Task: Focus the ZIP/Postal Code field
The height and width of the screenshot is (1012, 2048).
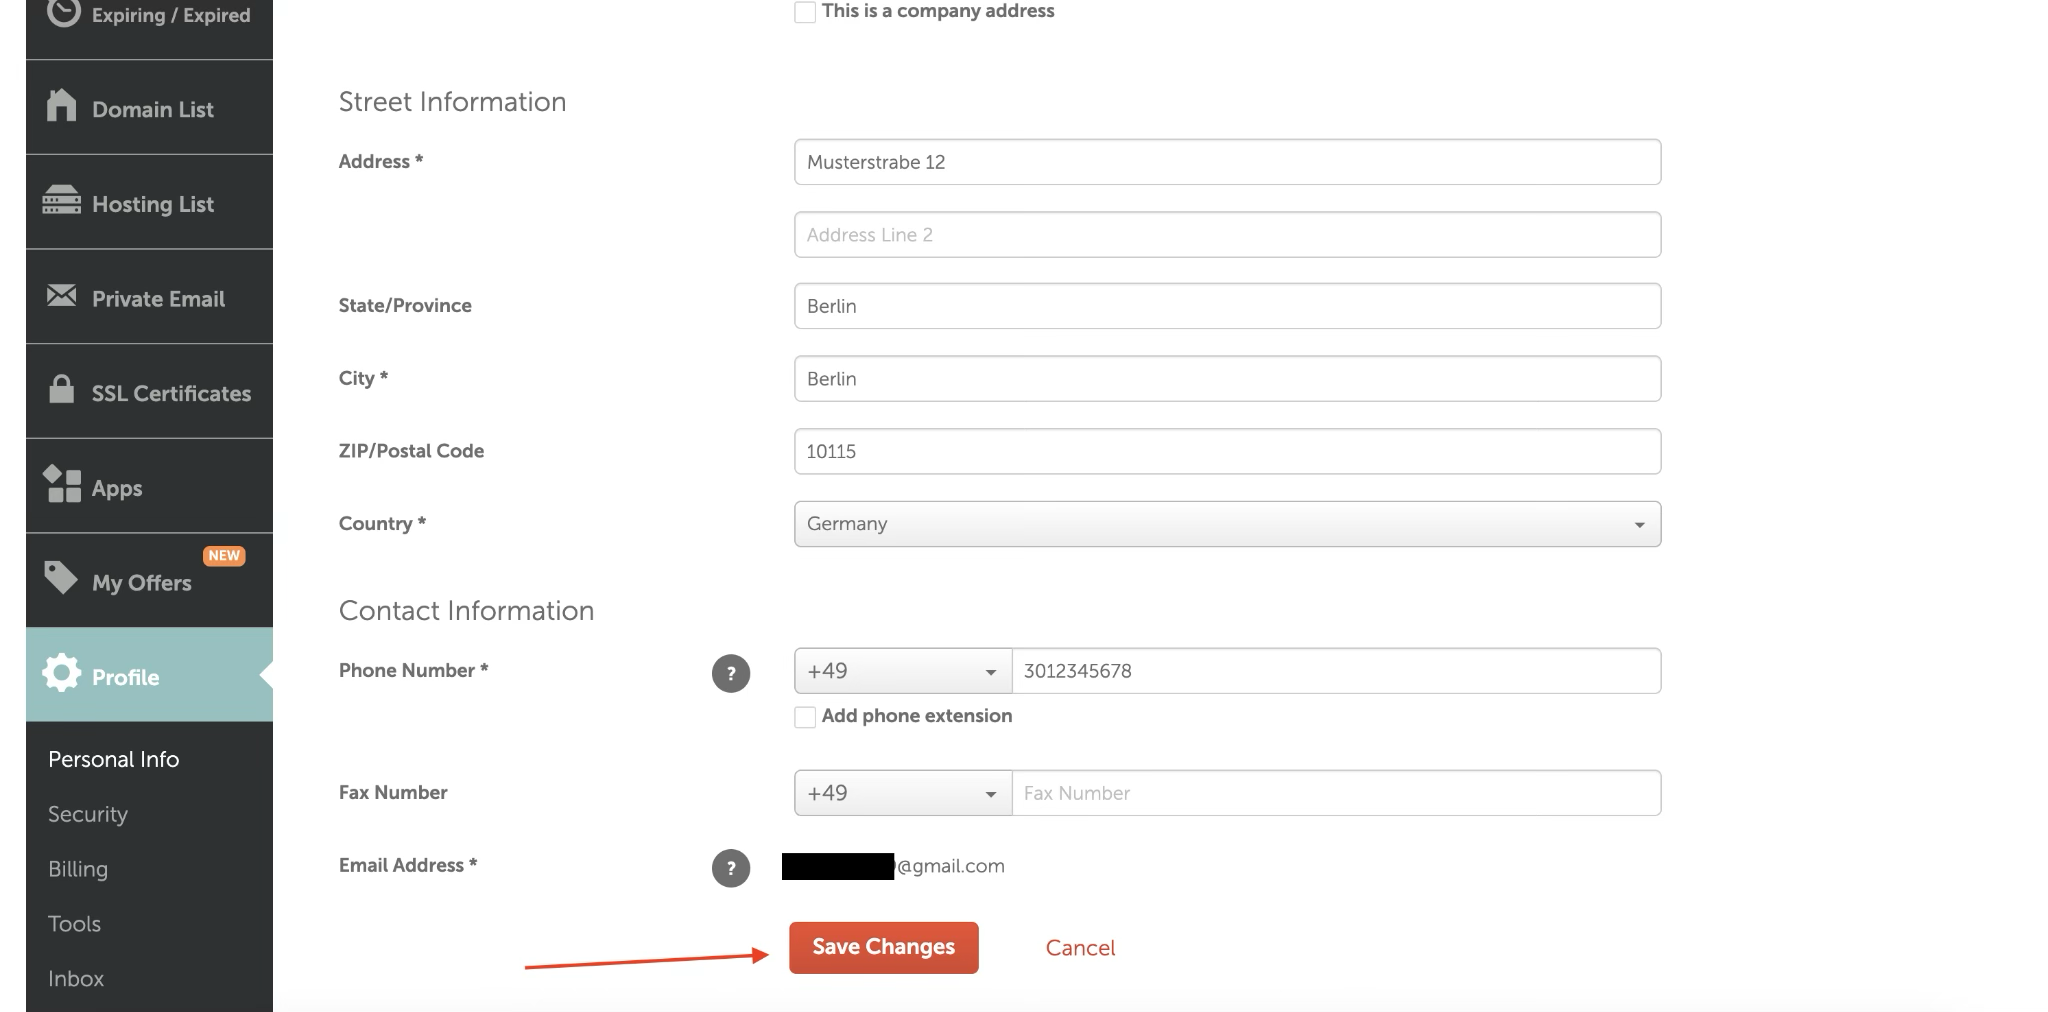Action: click(1227, 451)
